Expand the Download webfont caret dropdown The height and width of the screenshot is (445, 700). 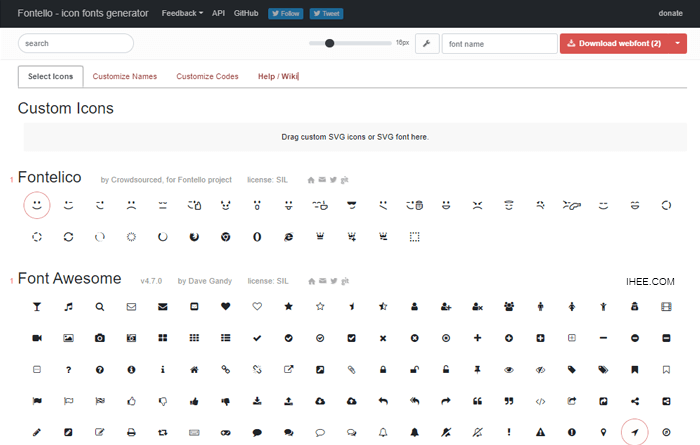[x=677, y=43]
